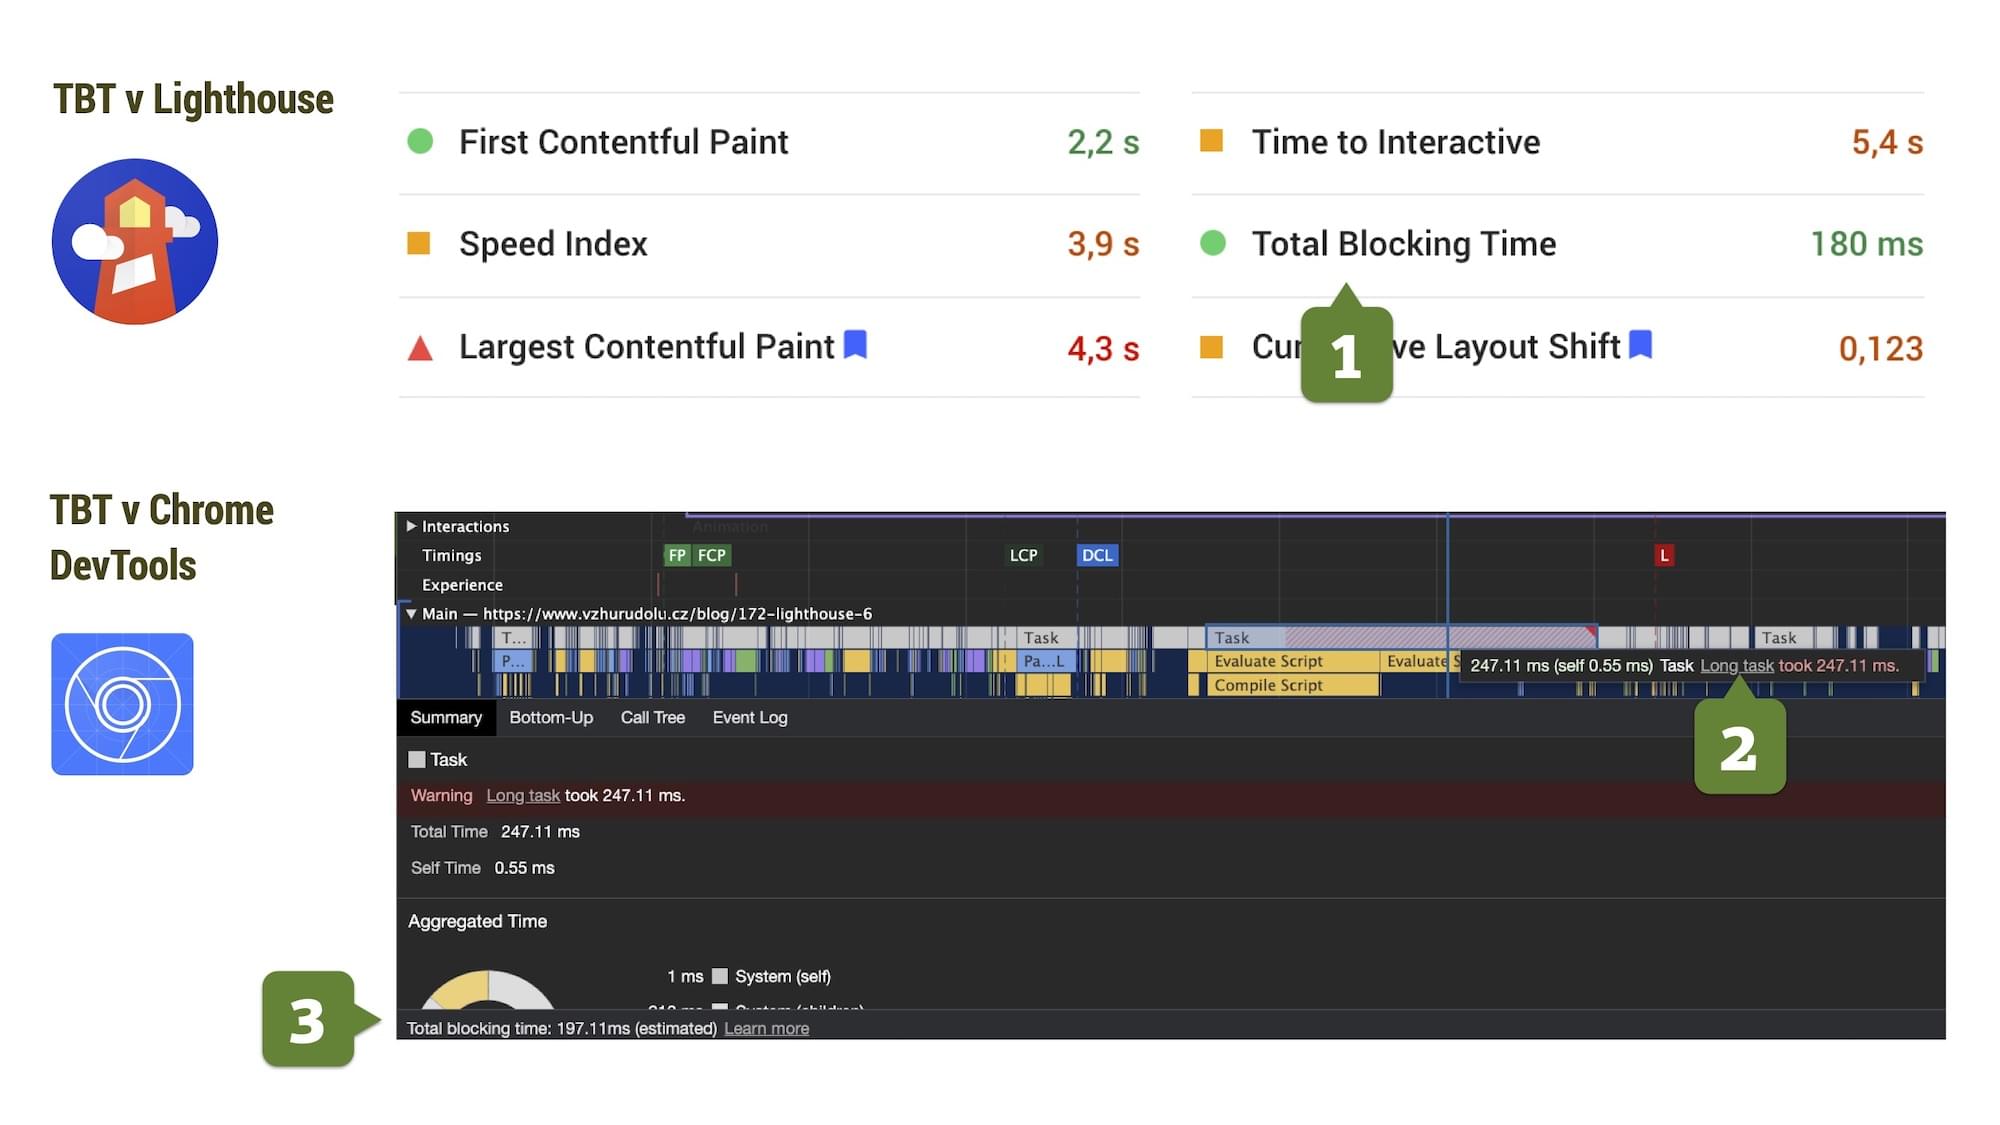This screenshot has height=1125, width=2000.
Task: Click the green circle beside Total Blocking Time
Action: coord(1212,243)
